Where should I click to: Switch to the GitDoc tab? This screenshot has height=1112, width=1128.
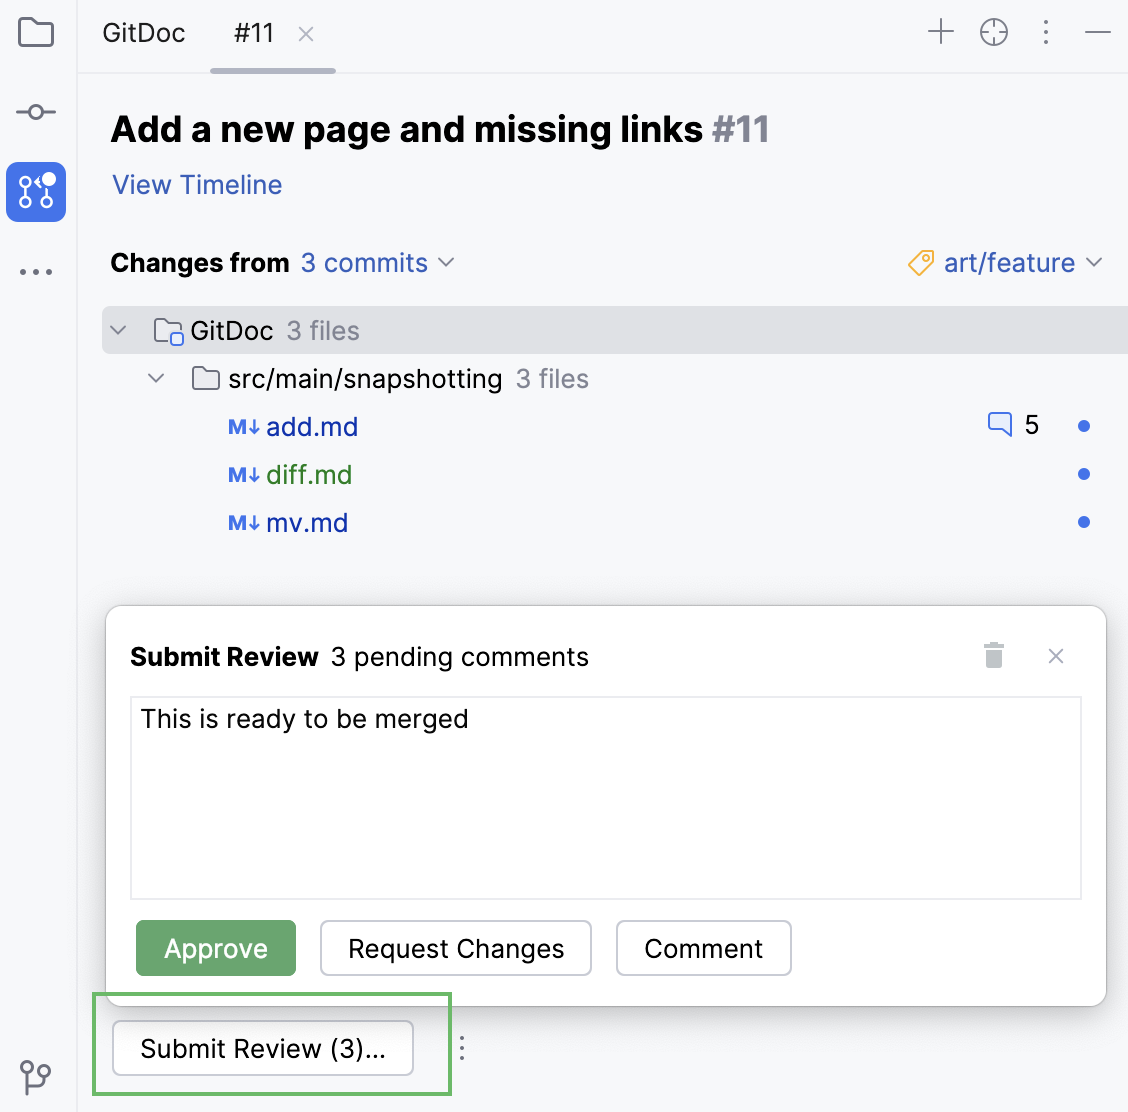[143, 33]
